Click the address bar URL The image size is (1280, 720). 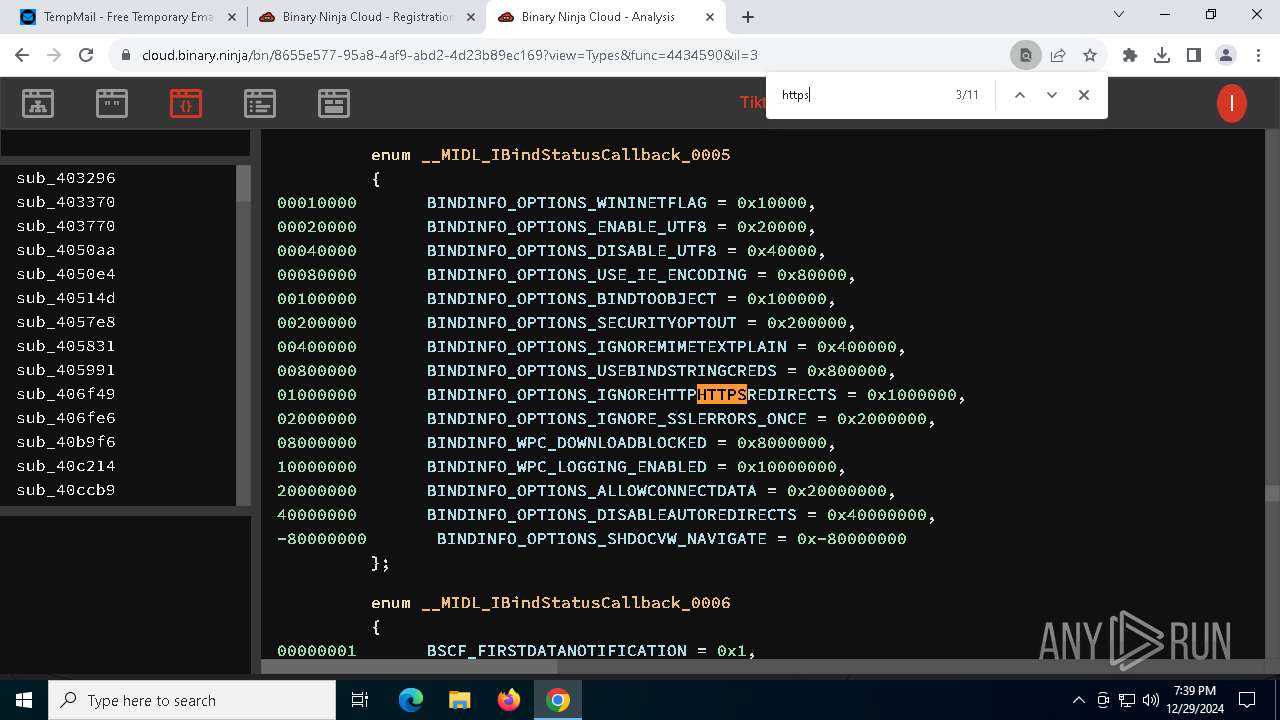[450, 56]
